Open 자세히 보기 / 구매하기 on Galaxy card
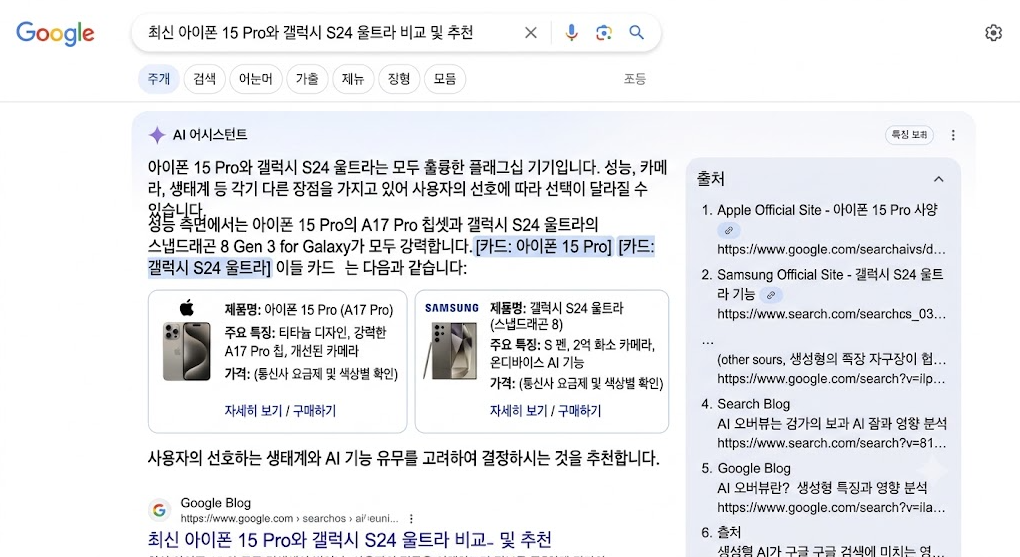 coord(545,411)
